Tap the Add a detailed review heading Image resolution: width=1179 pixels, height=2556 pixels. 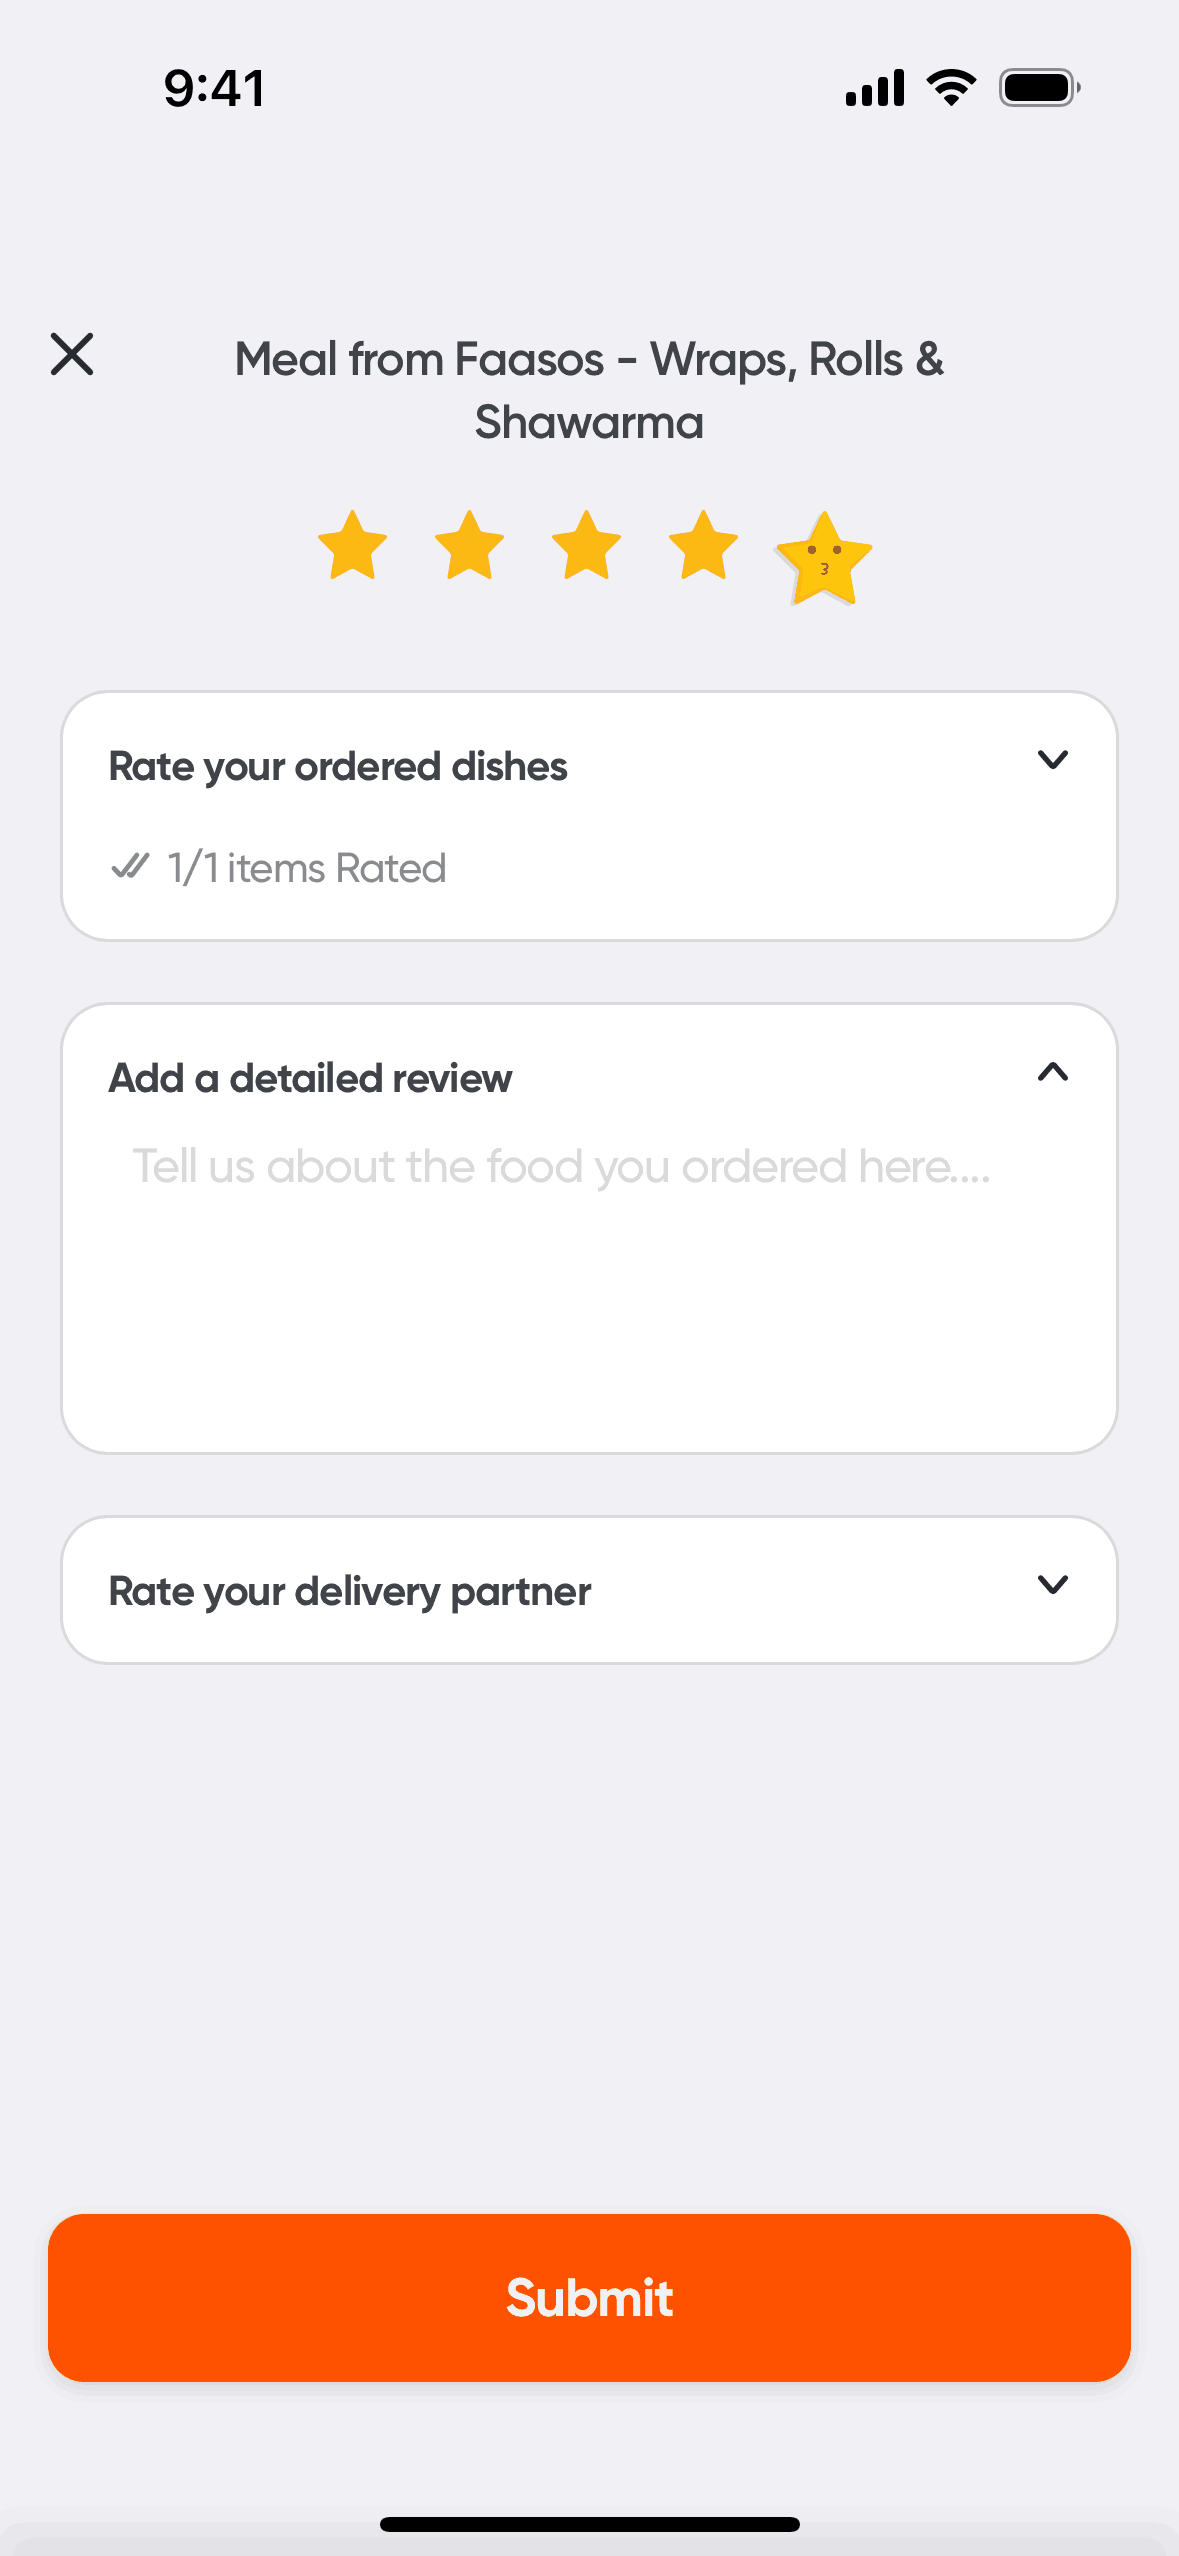coord(310,1079)
